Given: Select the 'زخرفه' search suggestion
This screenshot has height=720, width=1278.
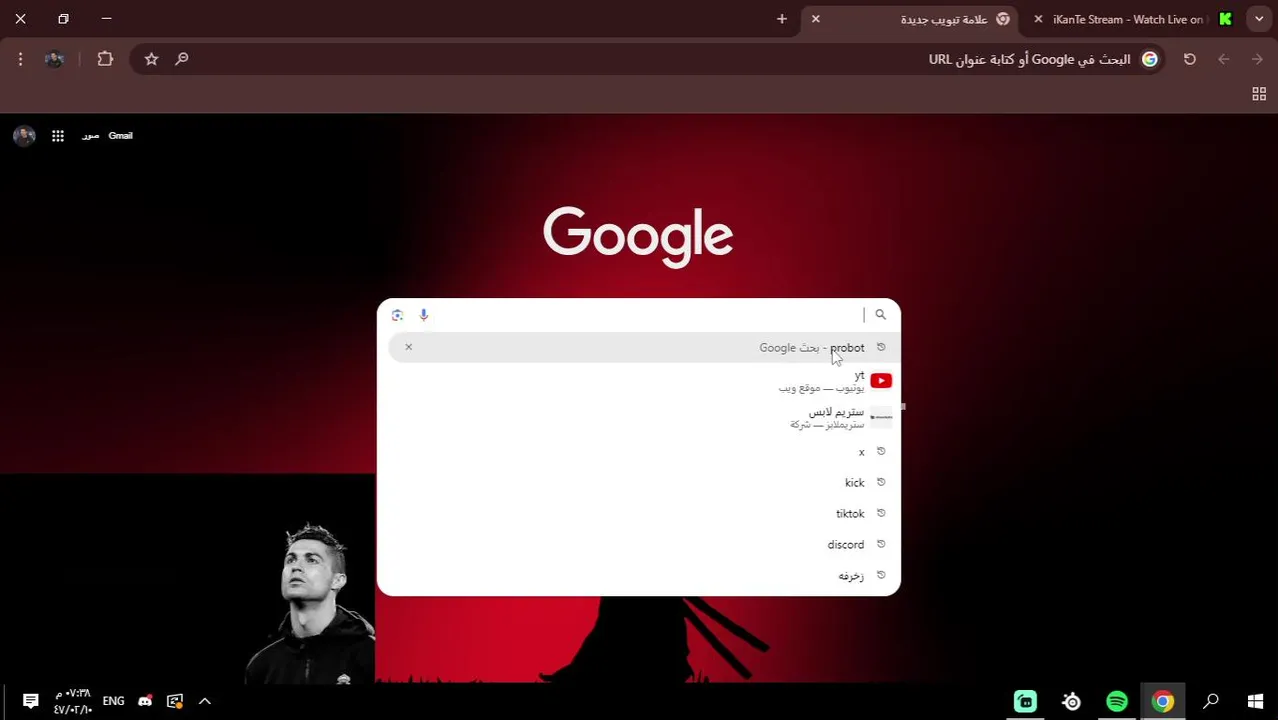Looking at the screenshot, I should point(639,576).
